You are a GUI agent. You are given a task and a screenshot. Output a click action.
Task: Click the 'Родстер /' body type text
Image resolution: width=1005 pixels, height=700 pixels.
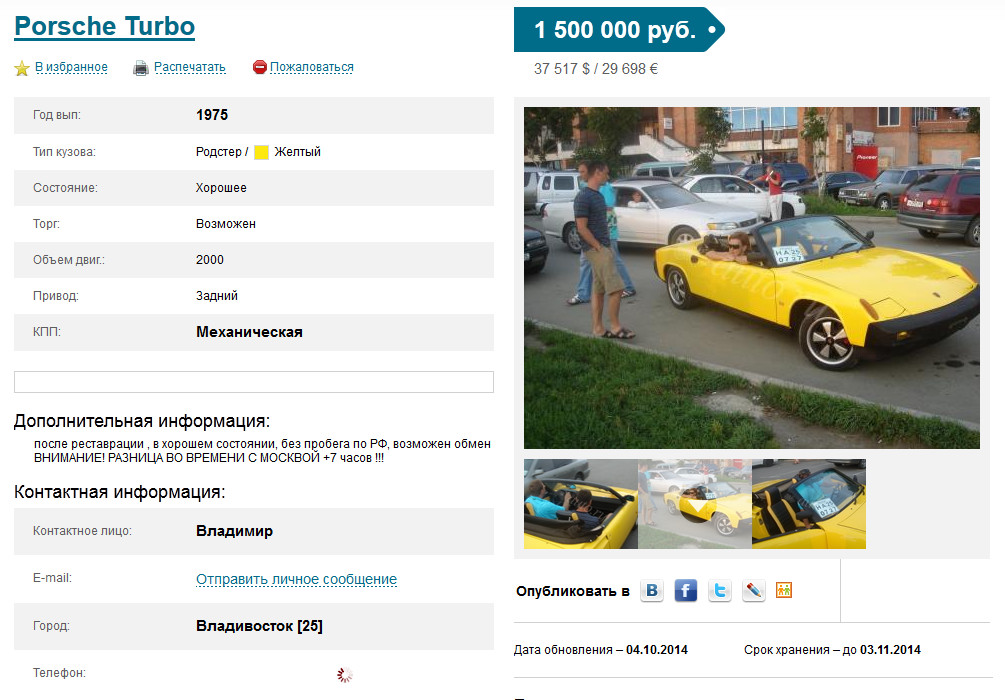point(222,152)
